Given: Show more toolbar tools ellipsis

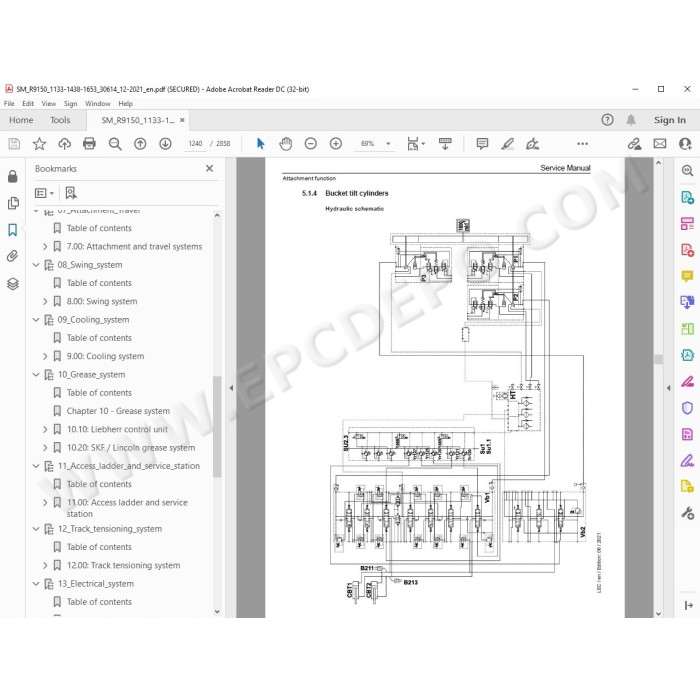Looking at the screenshot, I should pyautogui.click(x=583, y=144).
